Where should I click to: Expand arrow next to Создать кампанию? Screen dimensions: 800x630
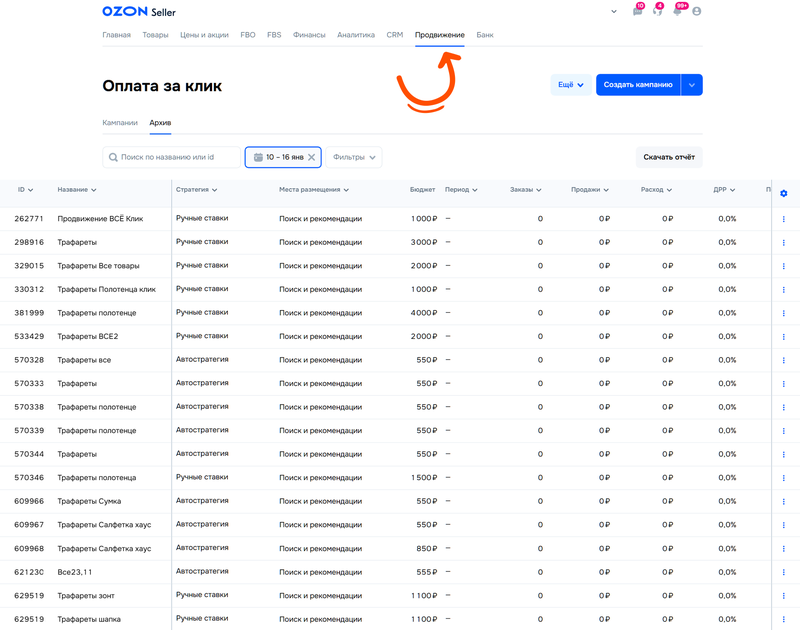click(x=692, y=85)
